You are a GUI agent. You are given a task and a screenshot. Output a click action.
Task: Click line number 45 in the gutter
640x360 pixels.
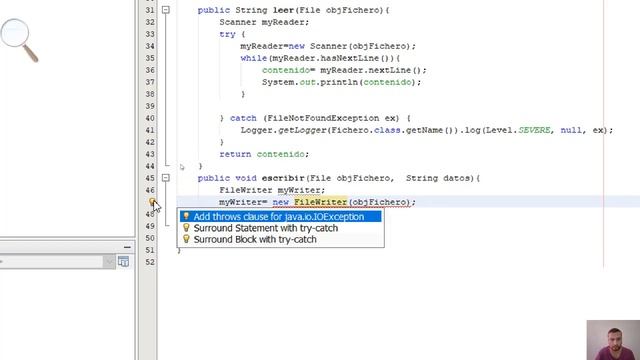point(150,178)
